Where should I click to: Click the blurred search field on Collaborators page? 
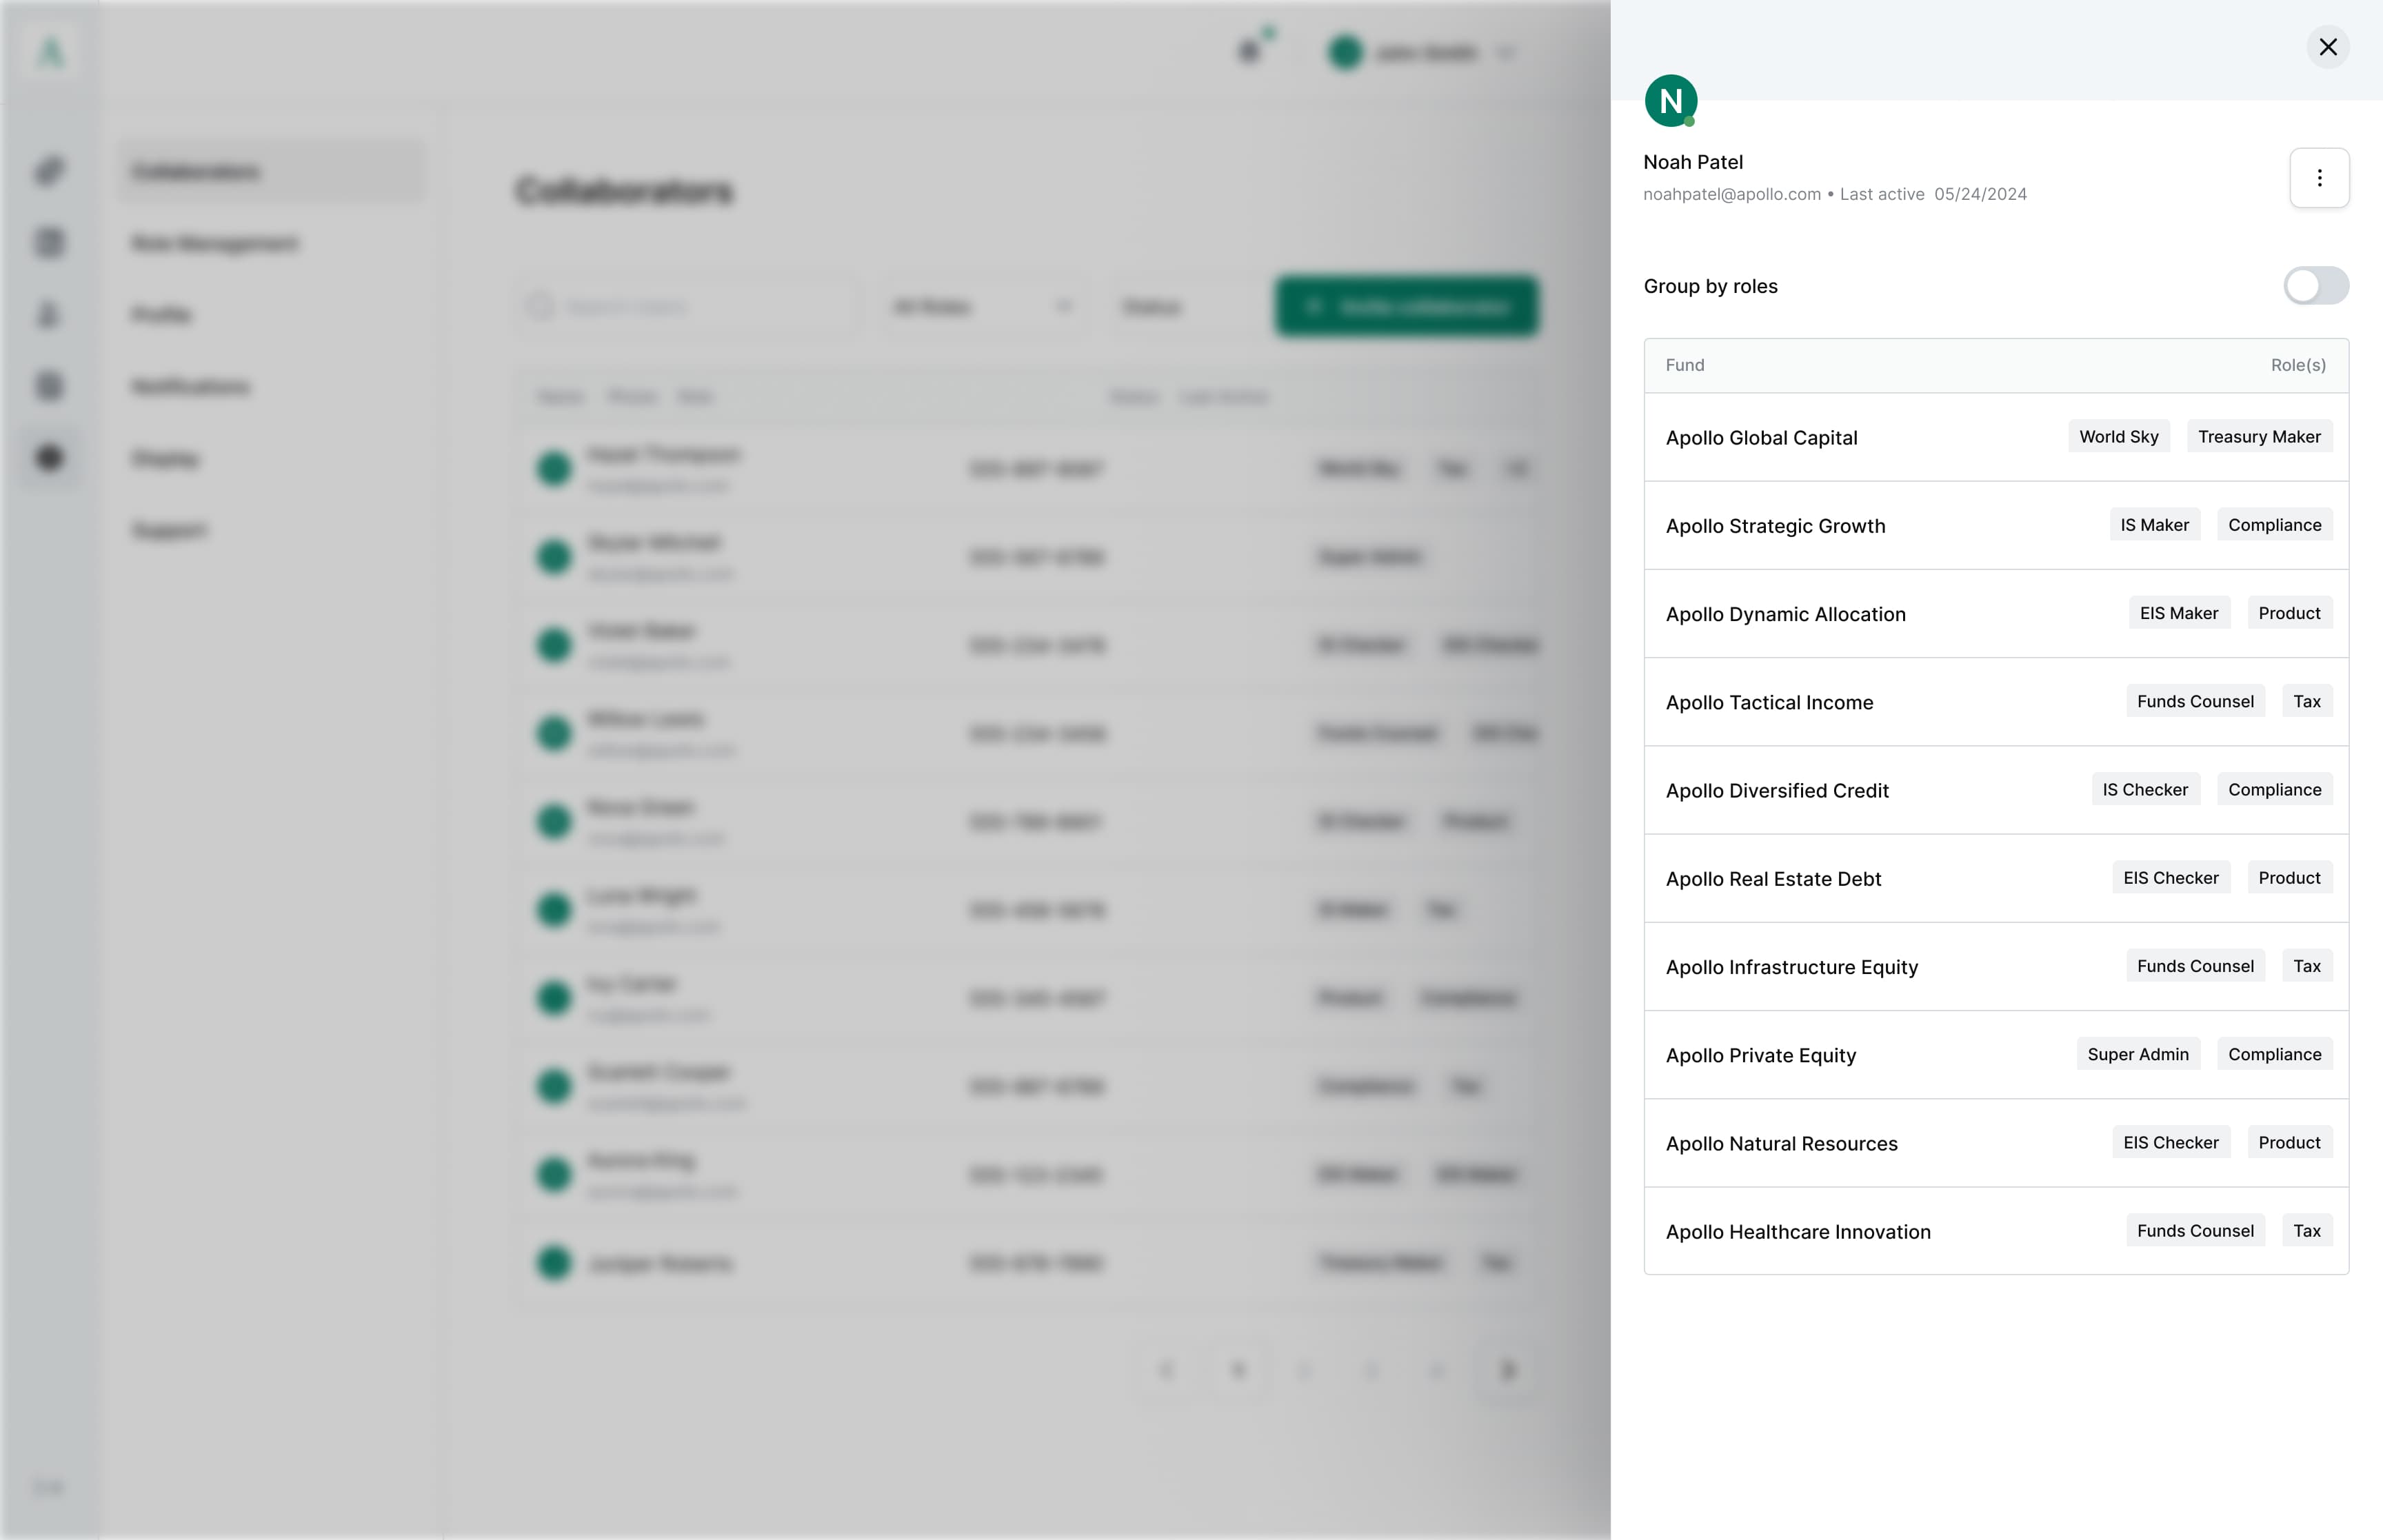[688, 306]
